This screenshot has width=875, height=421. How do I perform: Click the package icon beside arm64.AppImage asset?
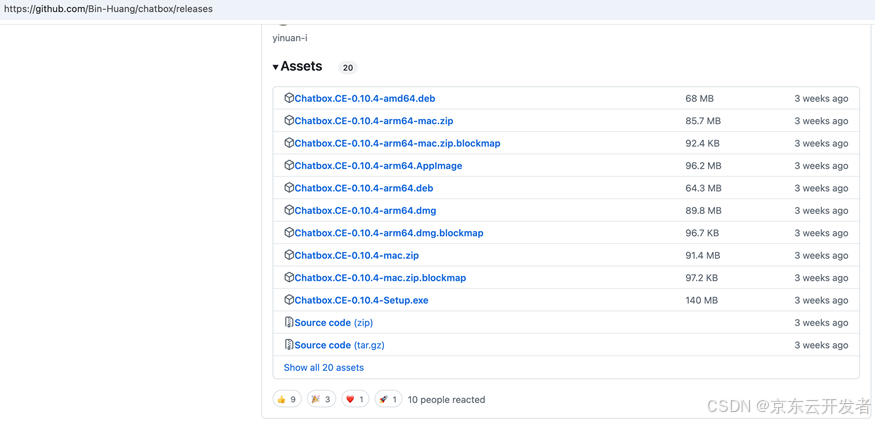tap(289, 165)
